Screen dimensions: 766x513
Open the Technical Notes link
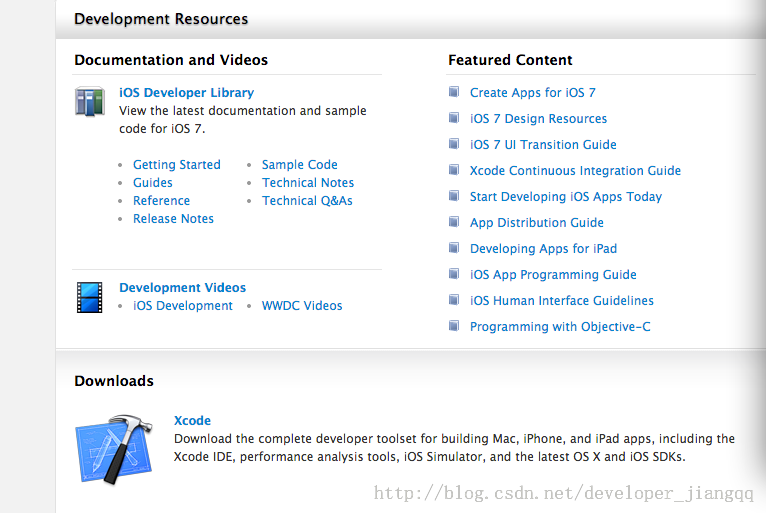(x=307, y=183)
